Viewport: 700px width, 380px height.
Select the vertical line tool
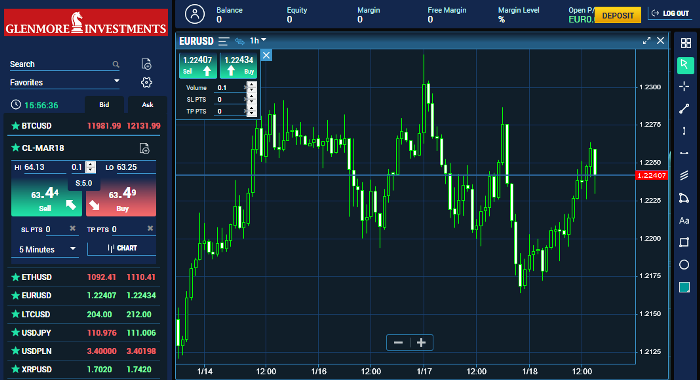[x=684, y=131]
